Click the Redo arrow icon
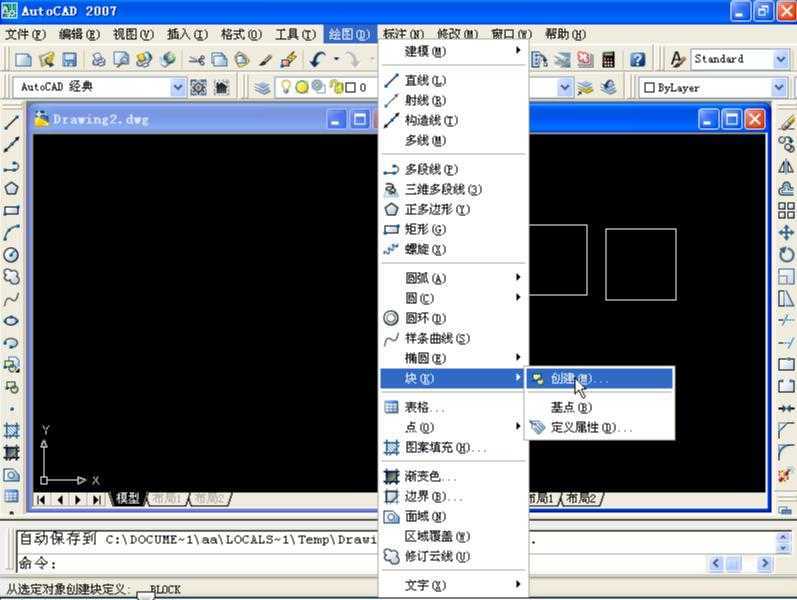Image resolution: width=797 pixels, height=600 pixels. (352, 59)
